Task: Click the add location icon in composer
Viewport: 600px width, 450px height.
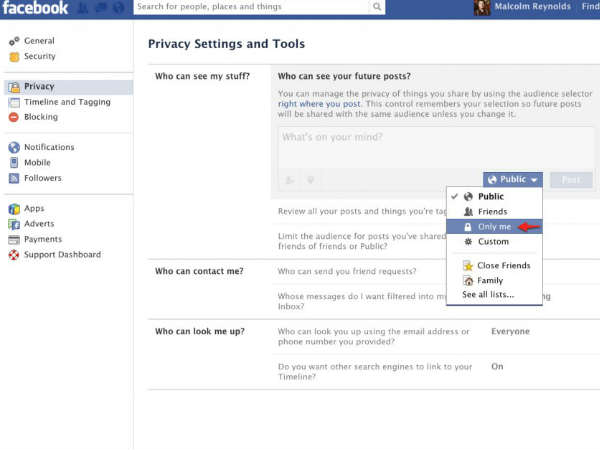Action: coord(311,180)
